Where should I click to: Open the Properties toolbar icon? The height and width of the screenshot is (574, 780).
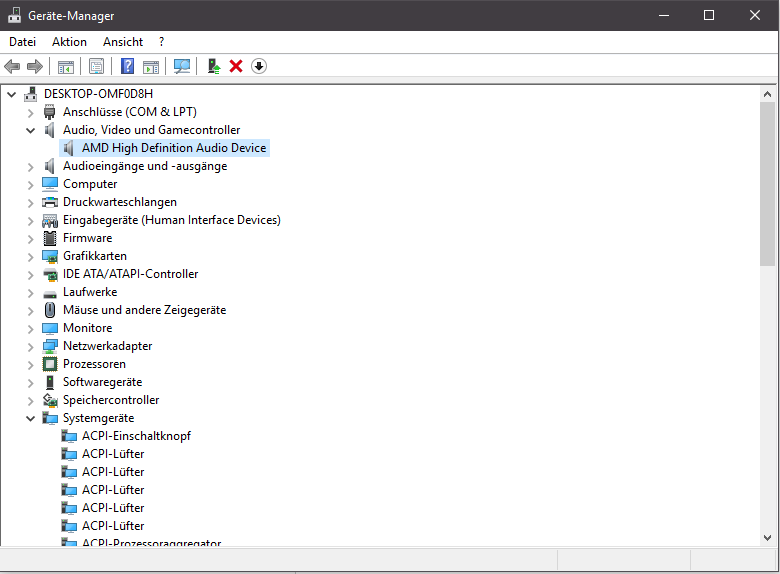point(97,66)
